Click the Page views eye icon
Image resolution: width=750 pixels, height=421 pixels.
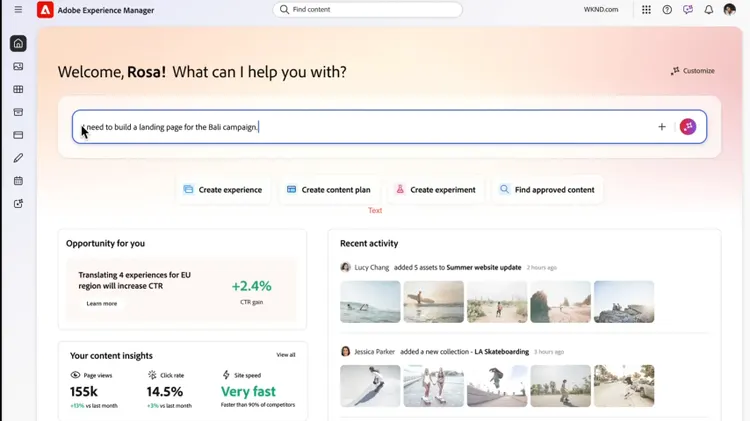click(75, 375)
